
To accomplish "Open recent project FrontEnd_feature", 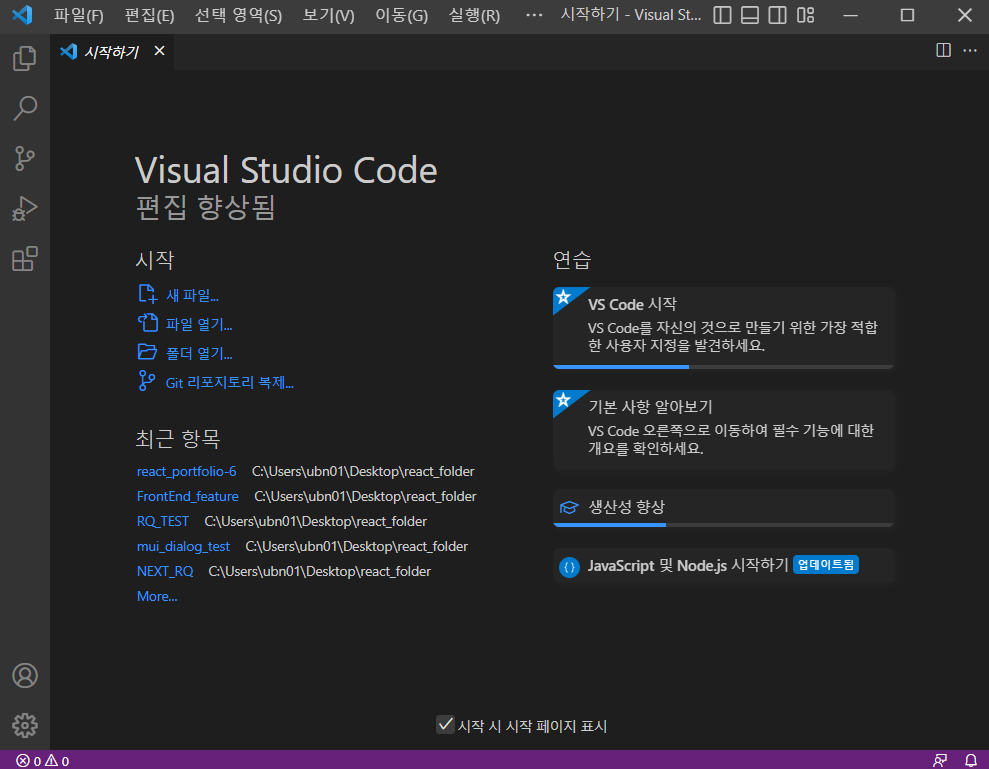I will 188,496.
